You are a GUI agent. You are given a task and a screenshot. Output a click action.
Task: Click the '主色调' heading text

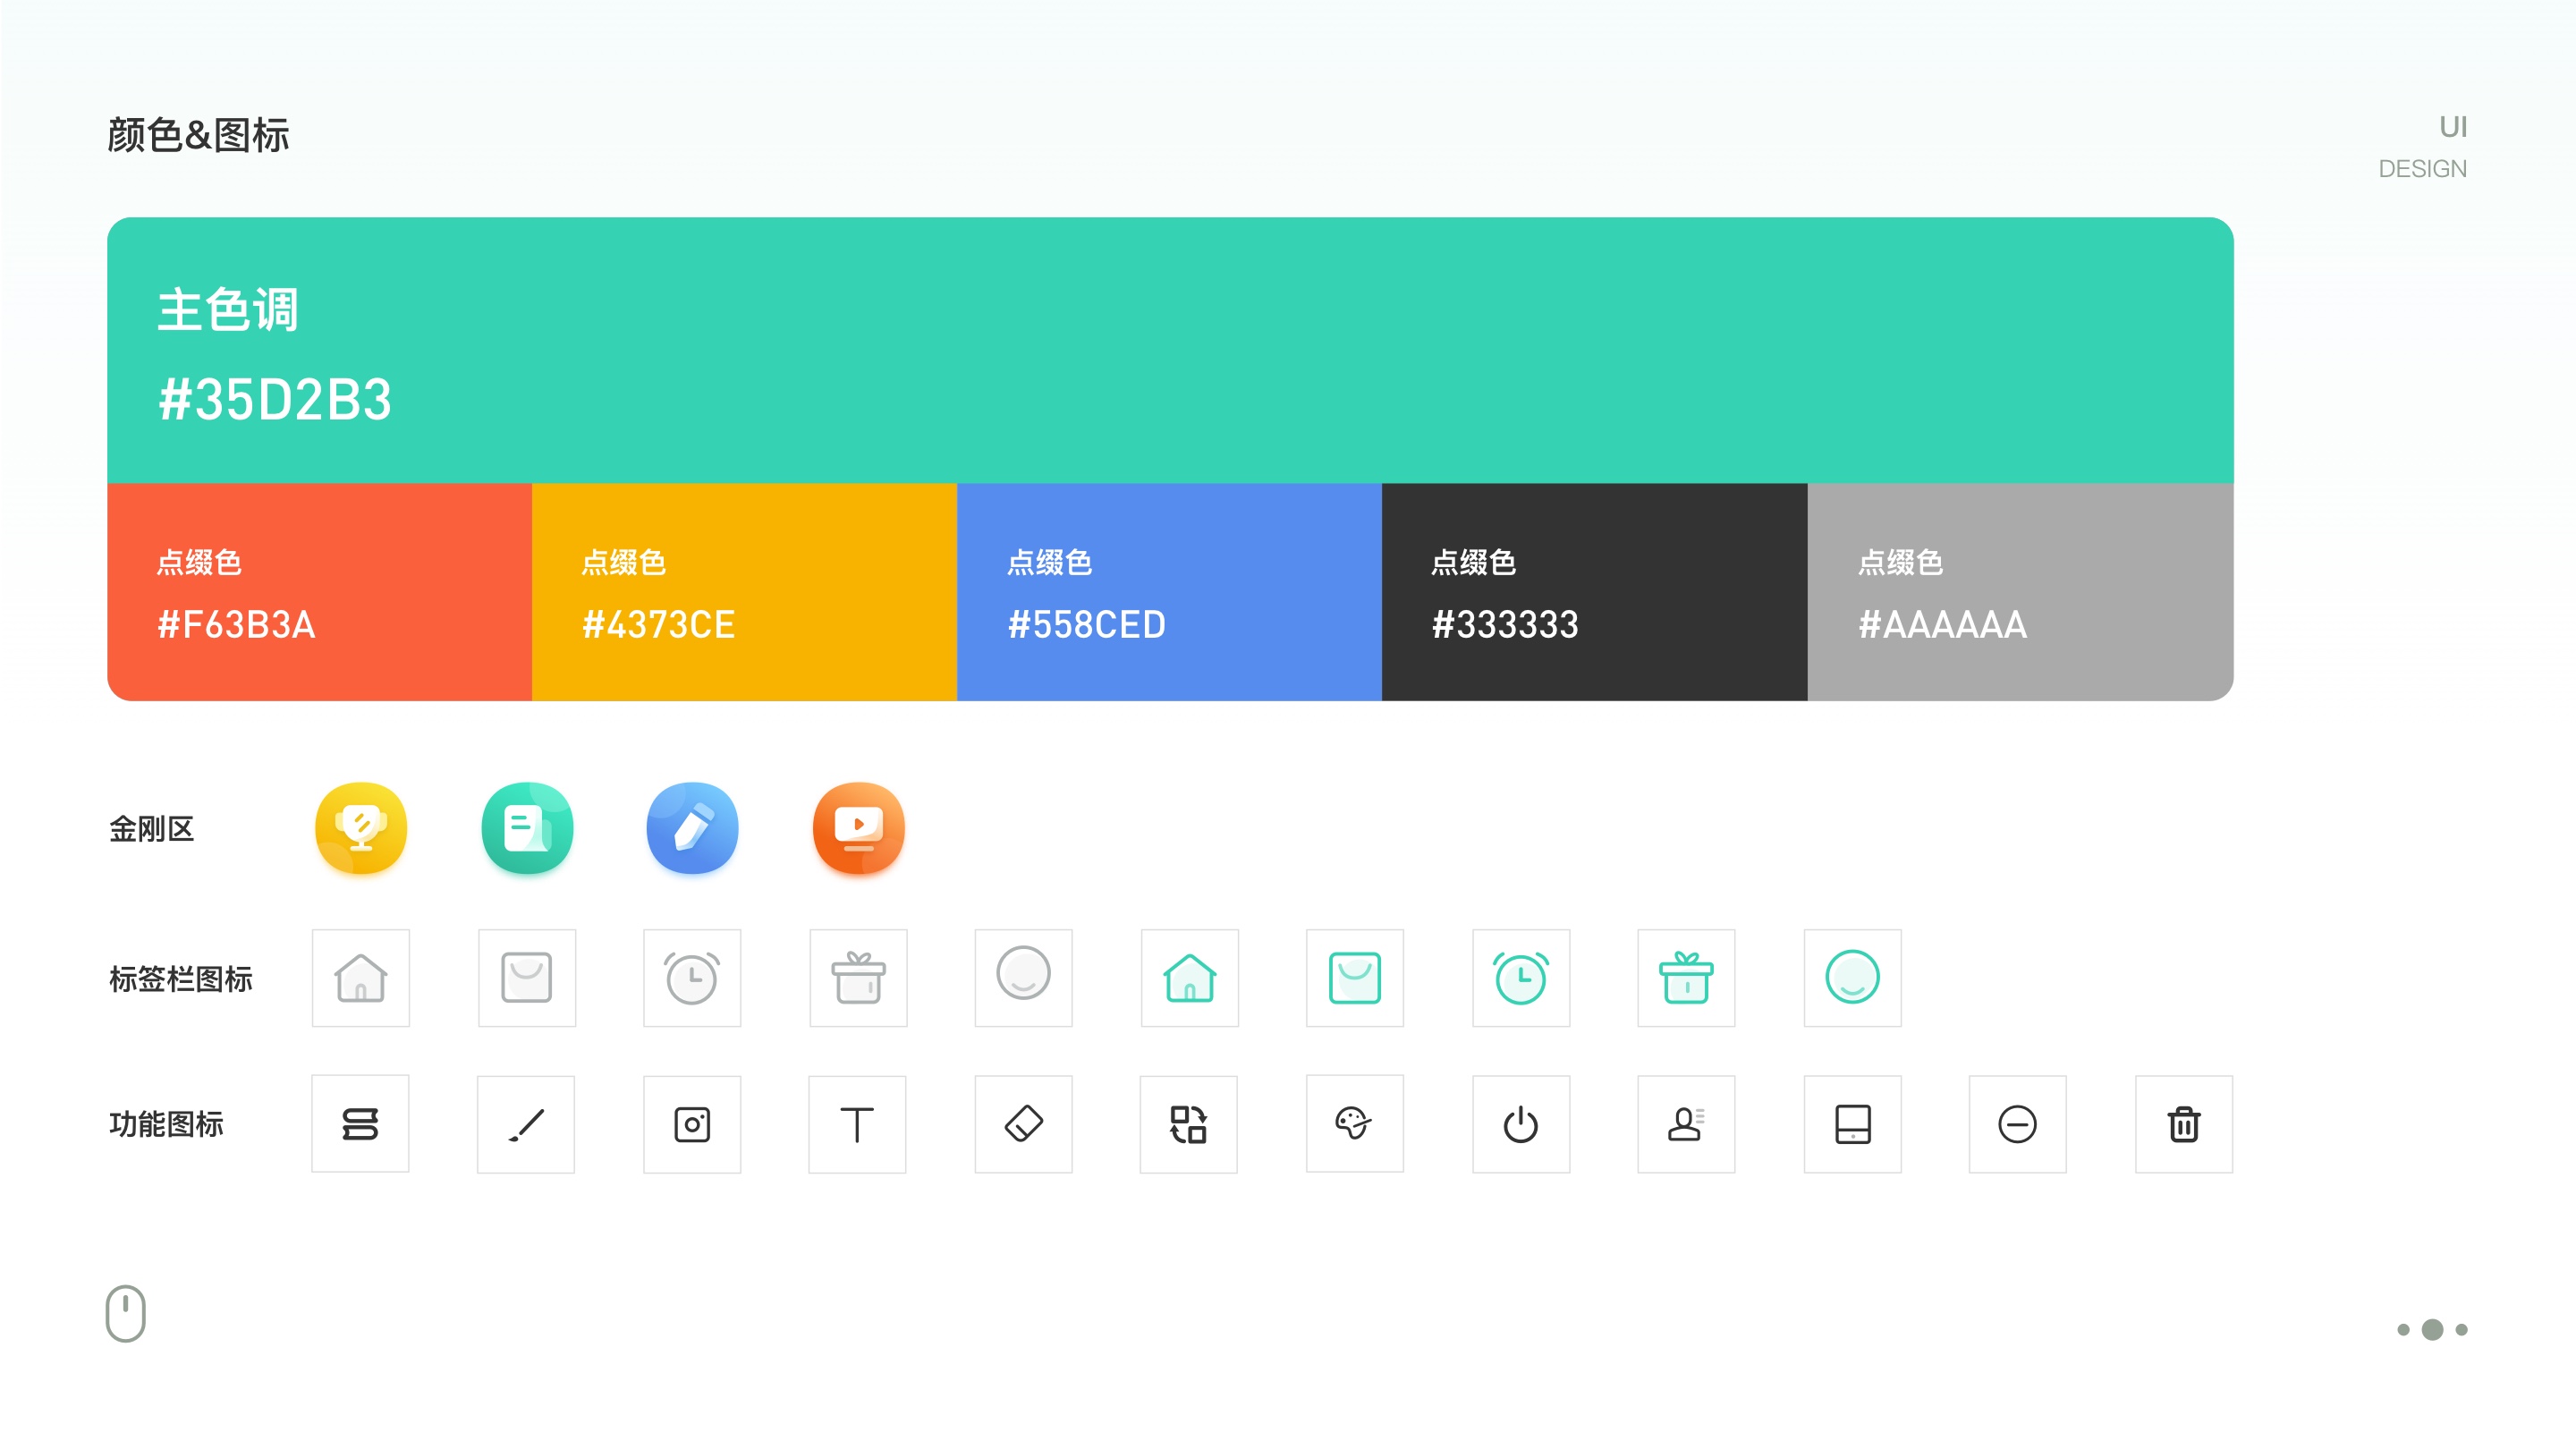click(228, 309)
